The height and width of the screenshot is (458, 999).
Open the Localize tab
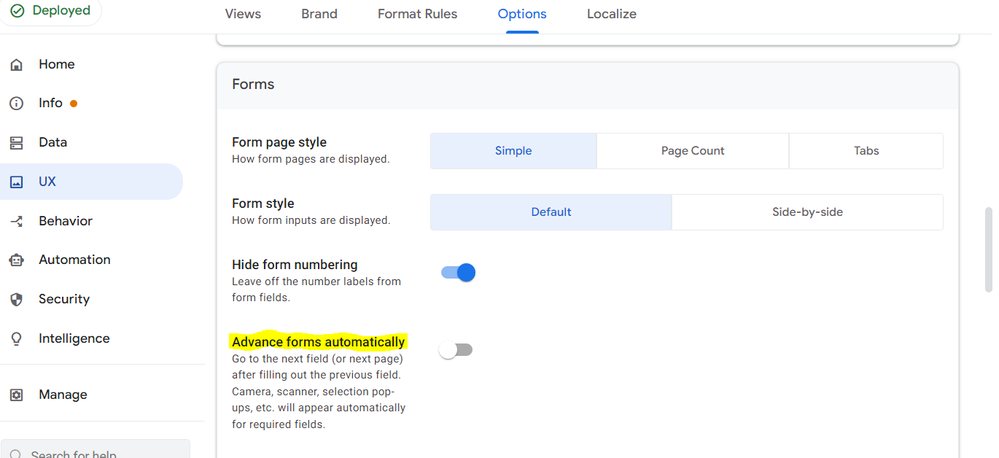(x=612, y=14)
